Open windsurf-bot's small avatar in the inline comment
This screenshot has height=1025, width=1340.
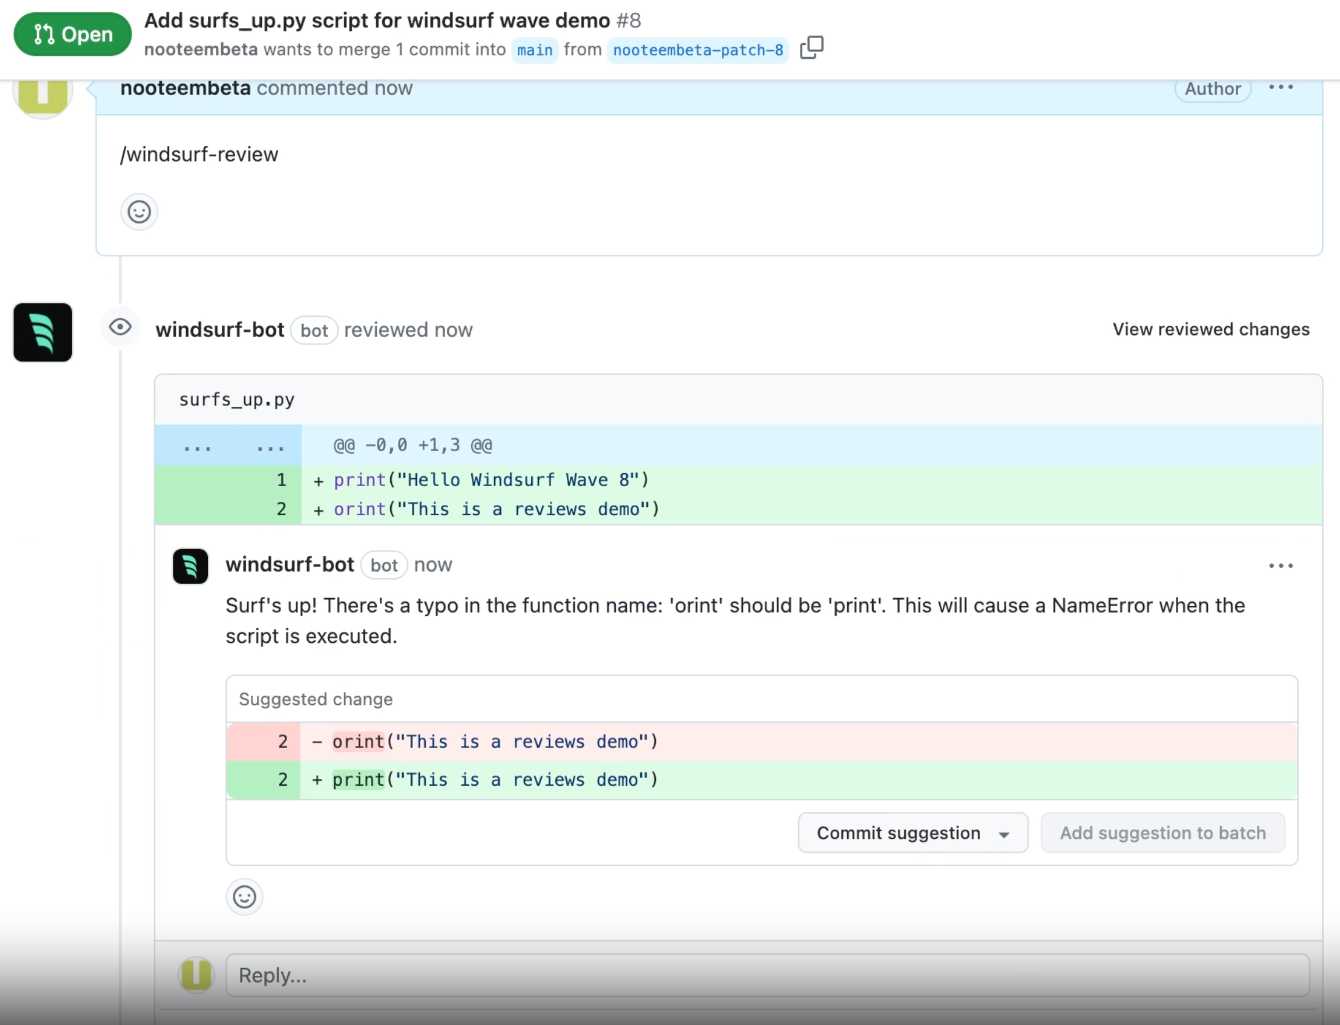click(191, 566)
